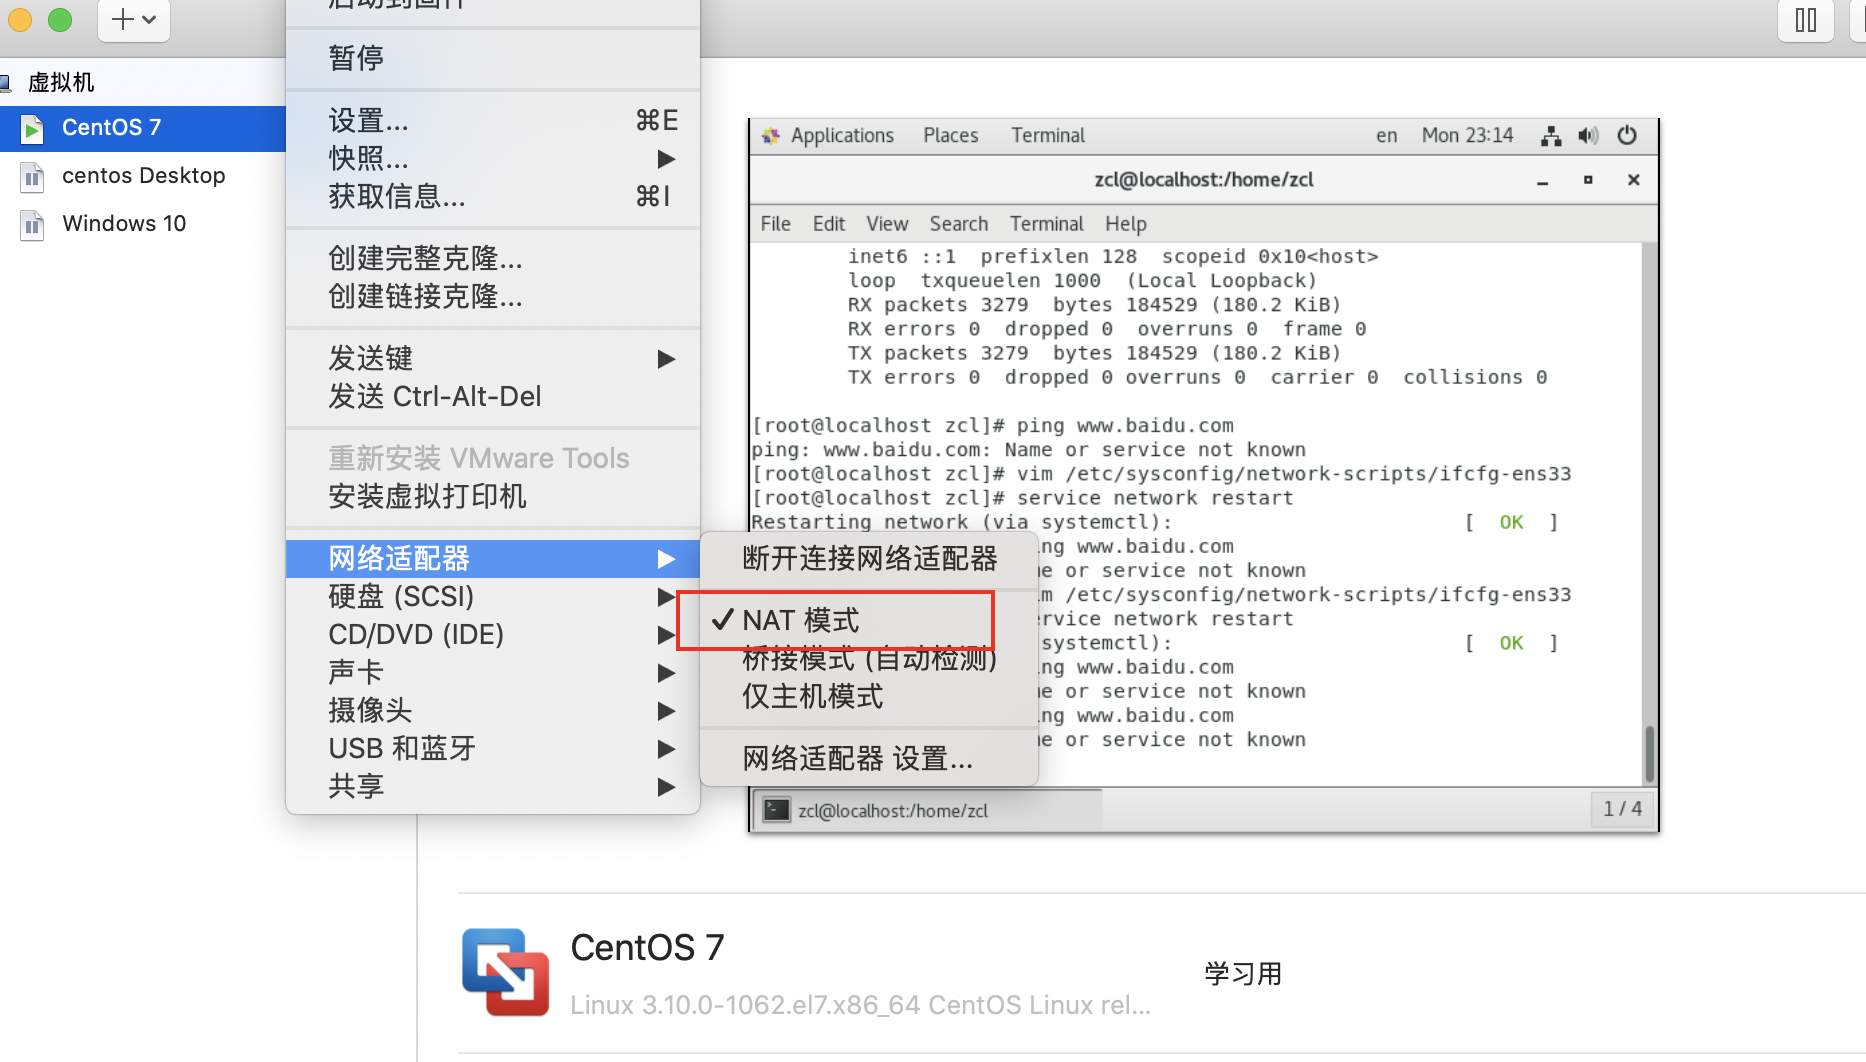This screenshot has width=1866, height=1062.
Task: Click the Linux 3.10.0-1062.el7.x86_64 version text
Action: [x=860, y=1005]
